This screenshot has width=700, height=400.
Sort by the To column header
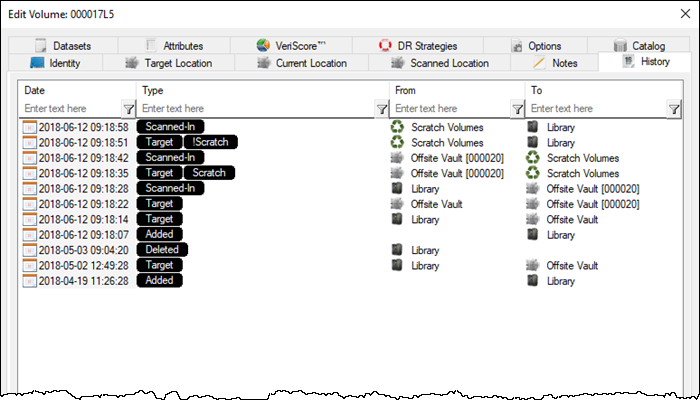pyautogui.click(x=604, y=90)
